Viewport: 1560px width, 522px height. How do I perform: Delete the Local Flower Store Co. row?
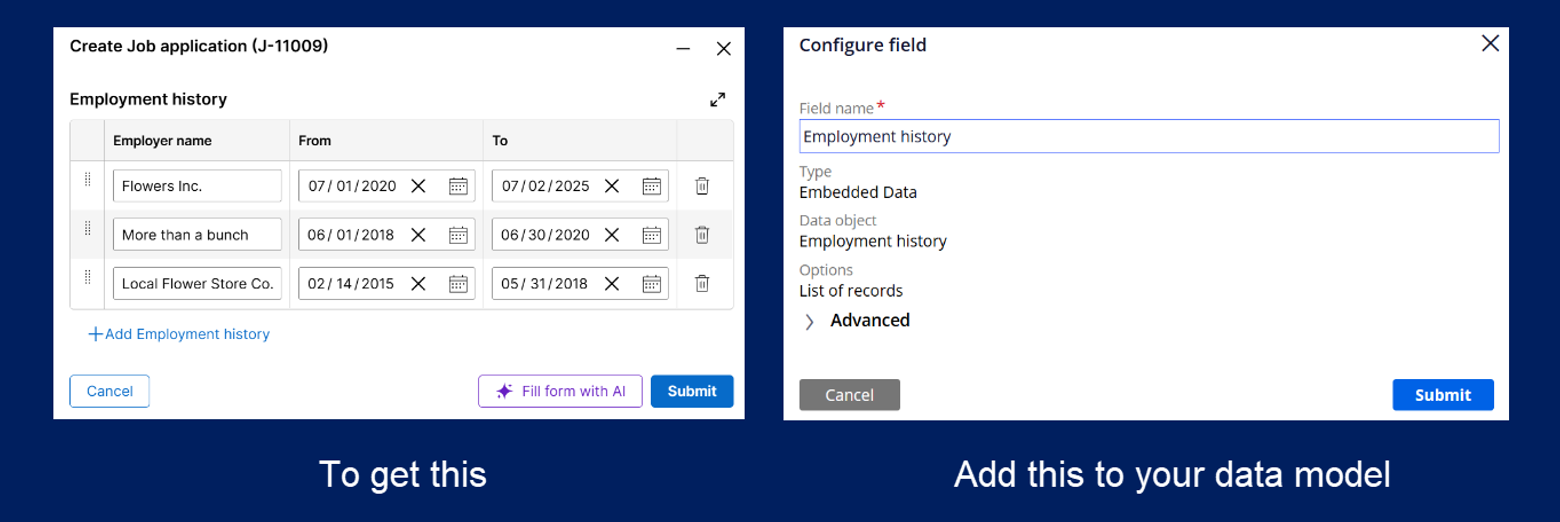click(702, 284)
